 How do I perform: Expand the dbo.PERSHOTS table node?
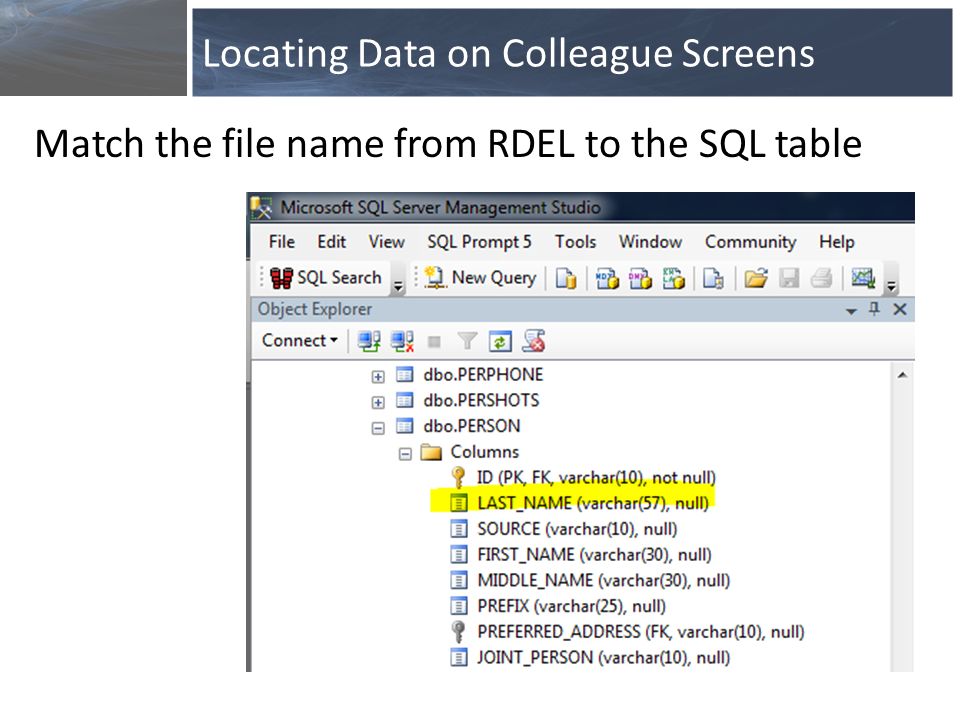pyautogui.click(x=378, y=402)
